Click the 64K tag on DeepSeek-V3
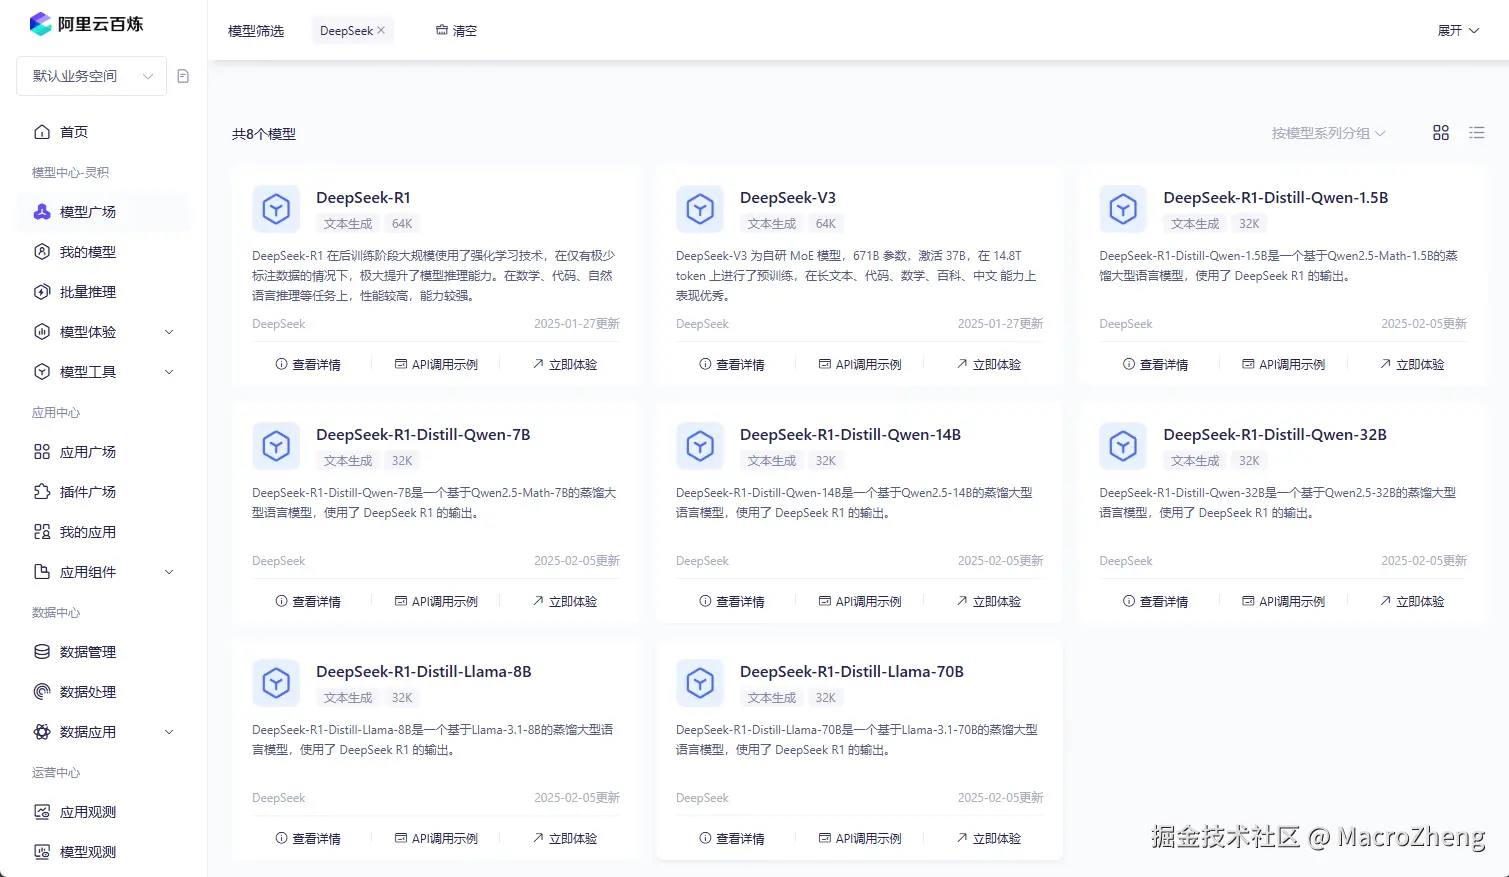The width and height of the screenshot is (1509, 877). tap(826, 224)
